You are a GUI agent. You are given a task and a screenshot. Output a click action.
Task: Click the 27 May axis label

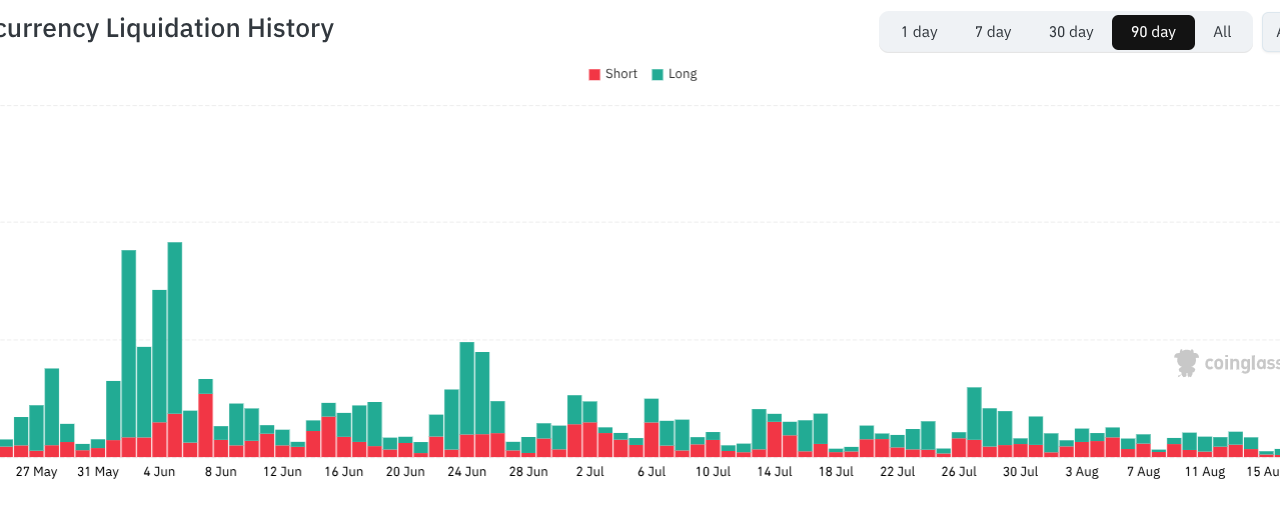[37, 472]
